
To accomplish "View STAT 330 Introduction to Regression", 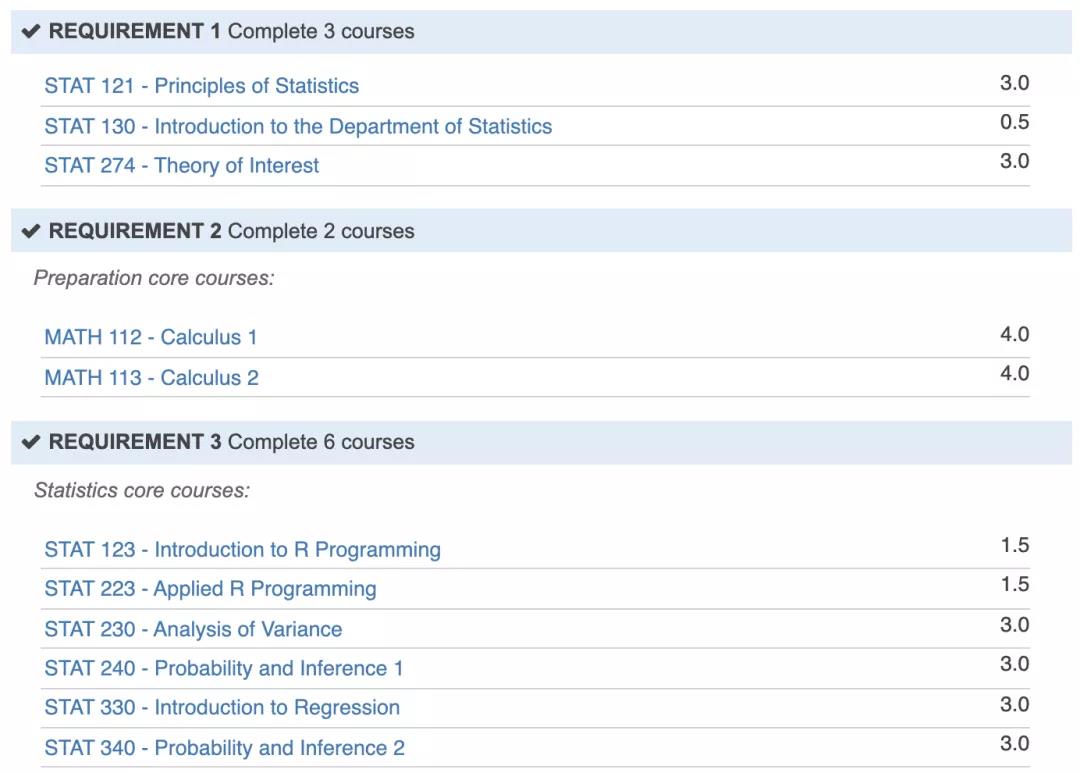I will point(221,708).
